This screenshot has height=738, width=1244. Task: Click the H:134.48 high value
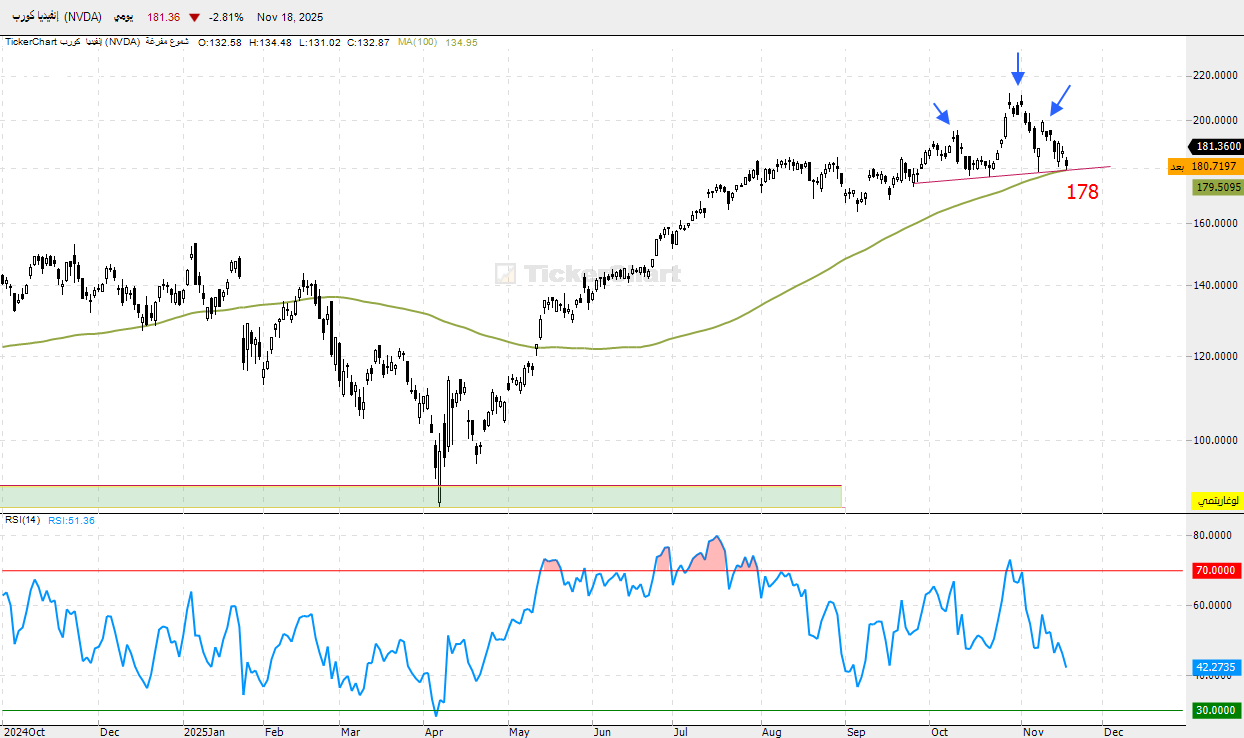(x=270, y=42)
